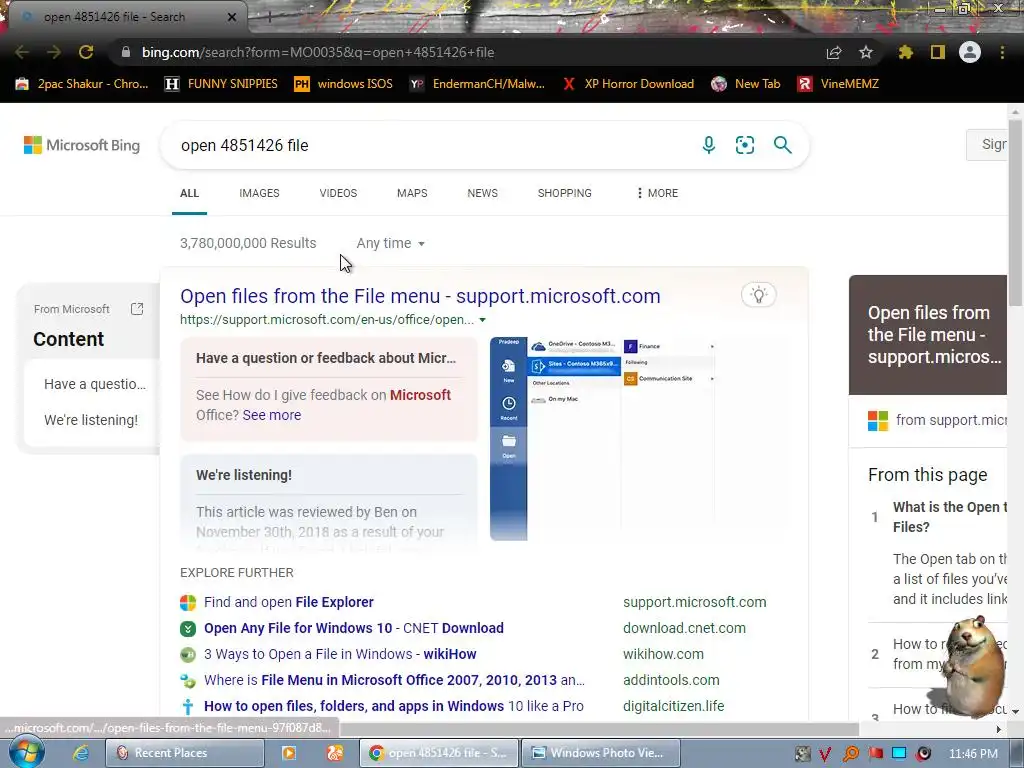
Task: Expand the arrow beside support.microsoft.com URL
Action: click(483, 320)
